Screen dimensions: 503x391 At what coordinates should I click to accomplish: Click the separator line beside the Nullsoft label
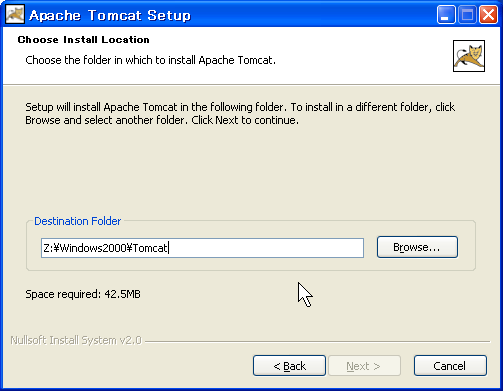pos(318,341)
